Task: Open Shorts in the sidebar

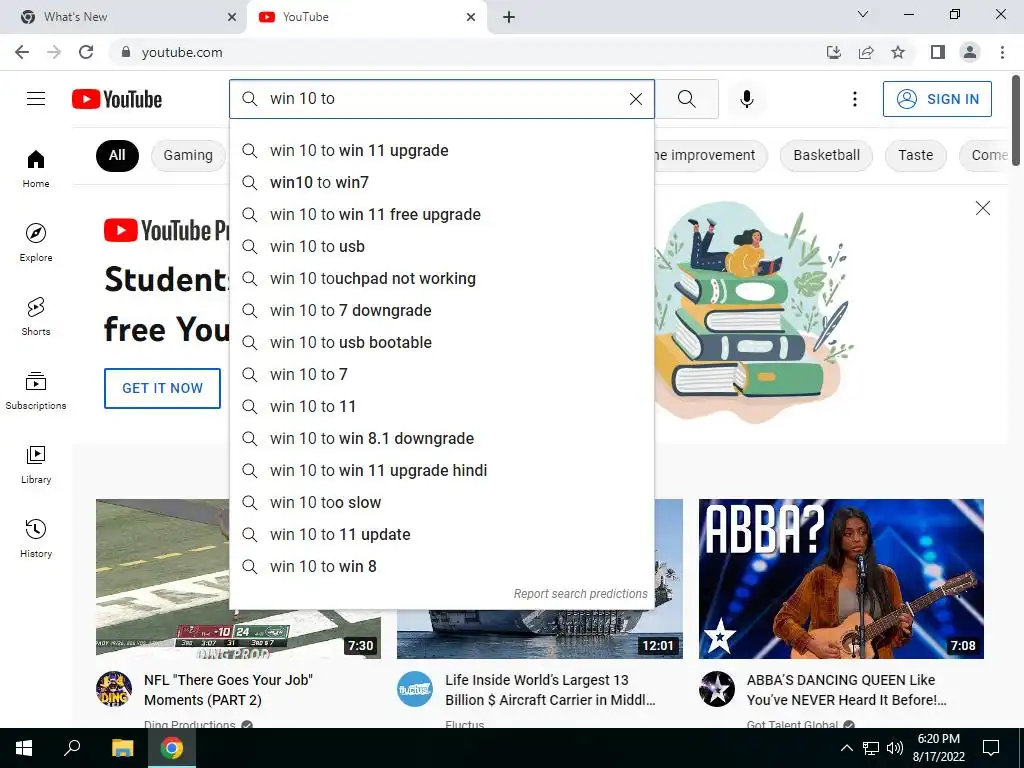Action: tap(36, 316)
